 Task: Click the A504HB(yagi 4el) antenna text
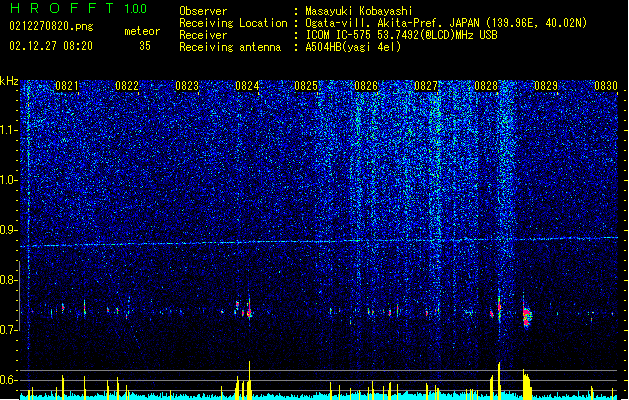pyautogui.click(x=353, y=47)
